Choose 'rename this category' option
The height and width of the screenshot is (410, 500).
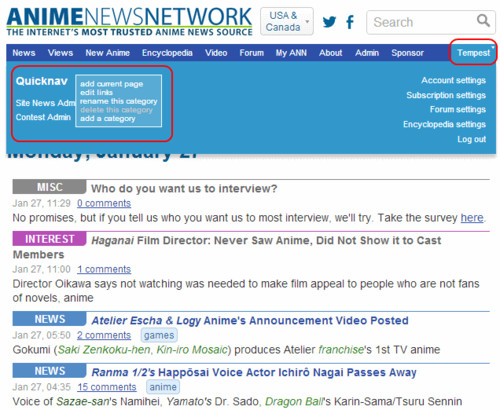click(118, 101)
